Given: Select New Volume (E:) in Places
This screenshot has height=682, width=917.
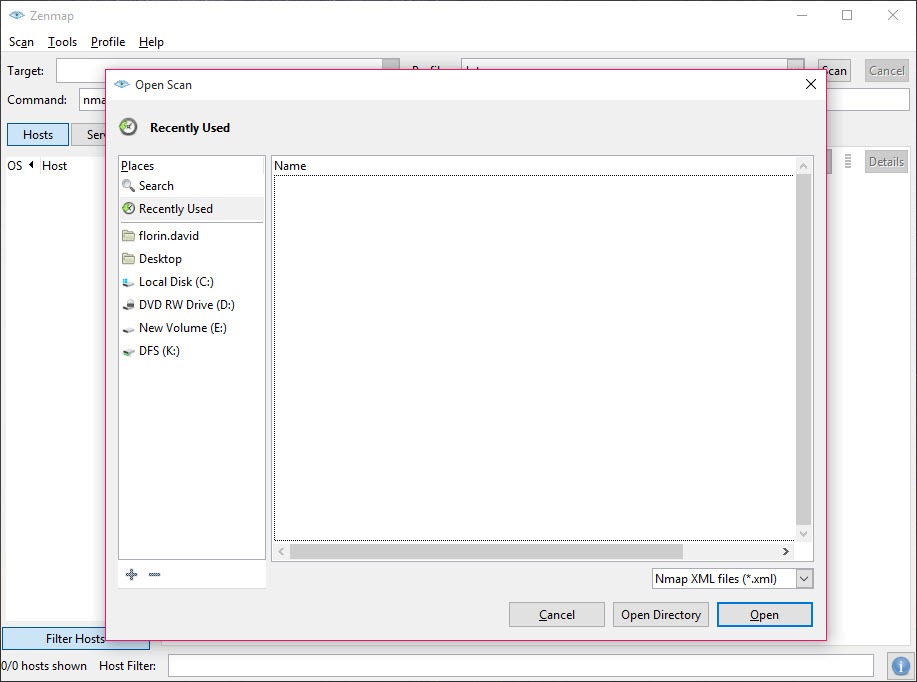Looking at the screenshot, I should click(x=192, y=328).
